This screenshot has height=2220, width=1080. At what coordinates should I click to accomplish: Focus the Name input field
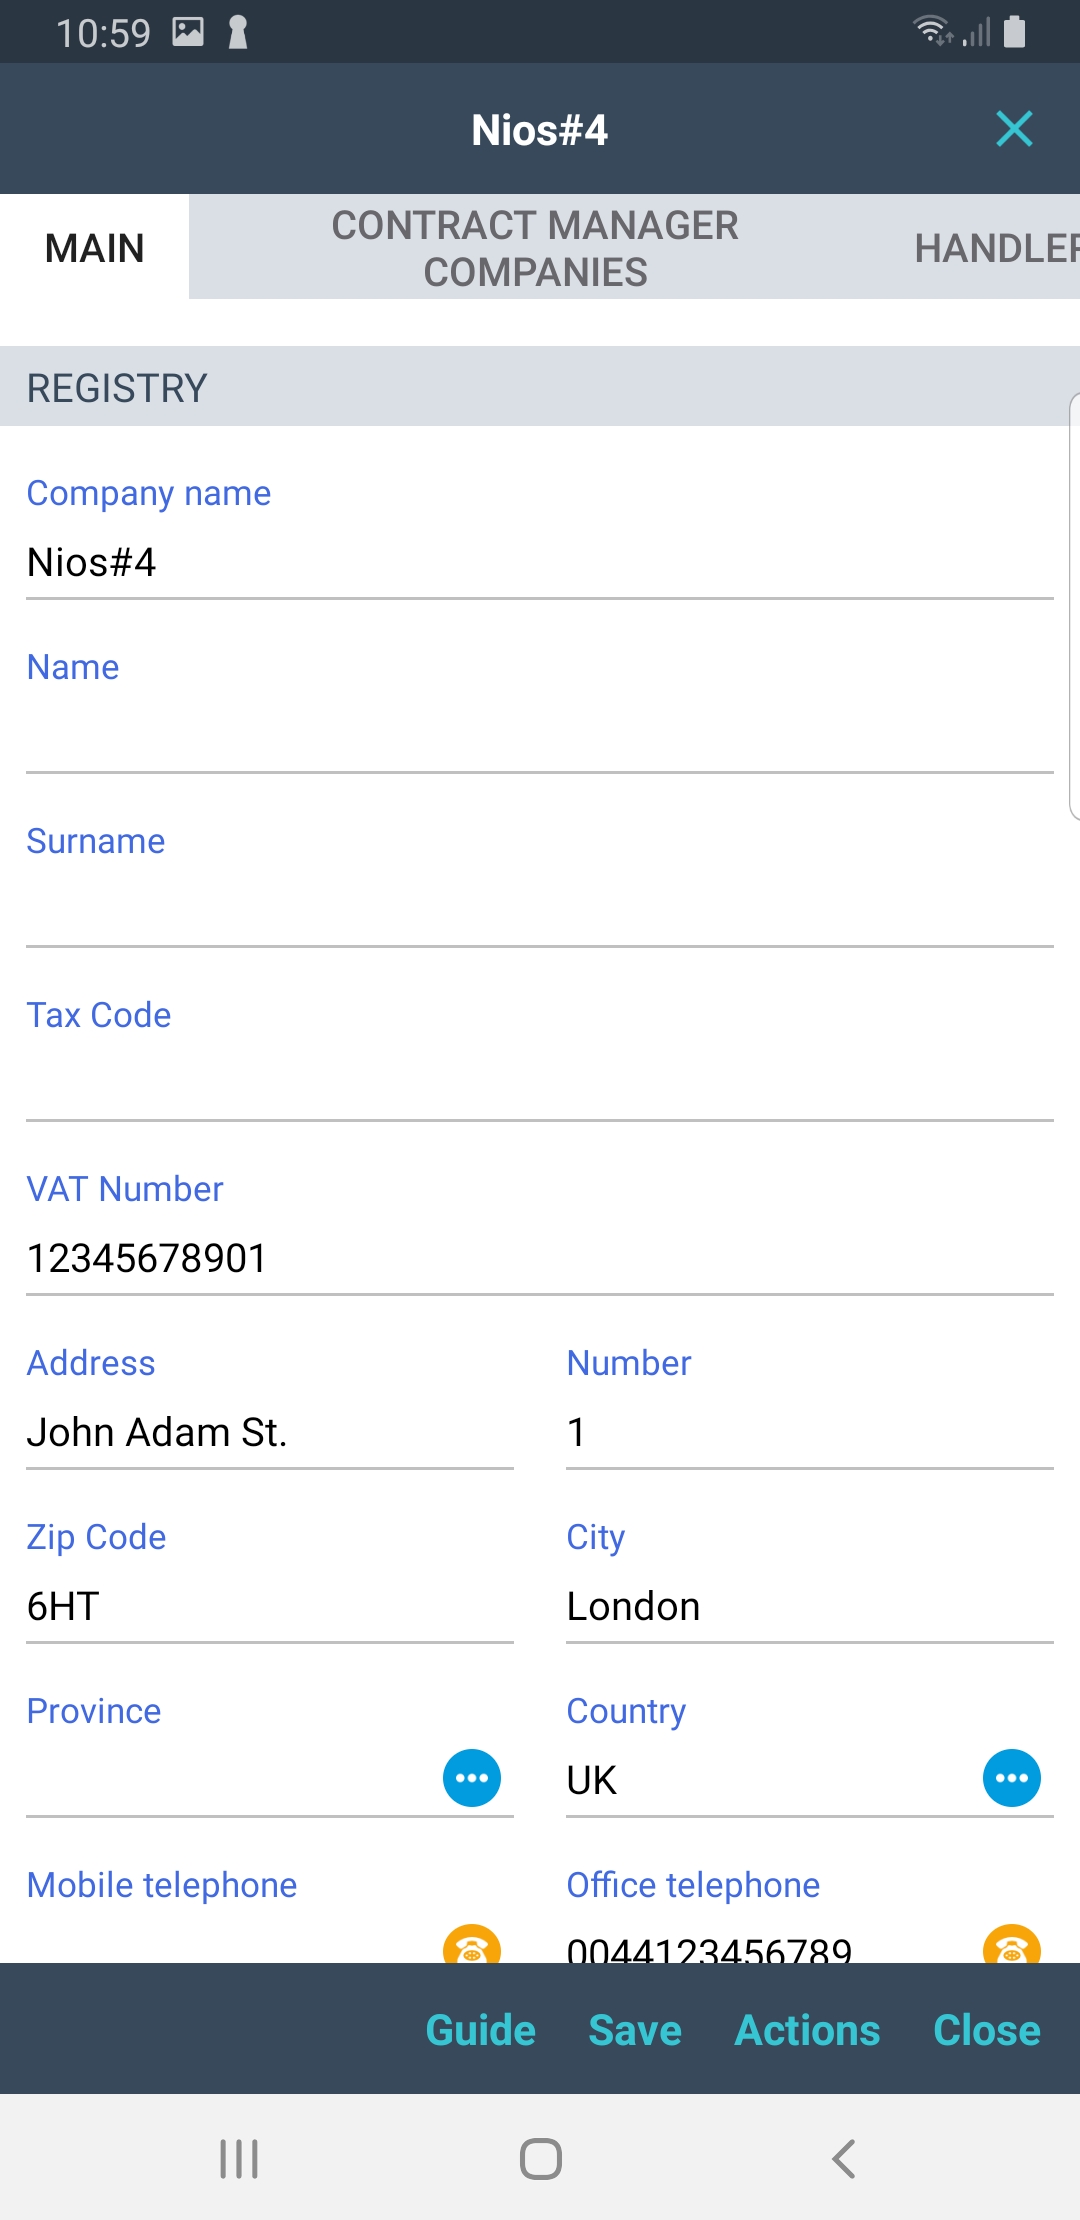540,737
